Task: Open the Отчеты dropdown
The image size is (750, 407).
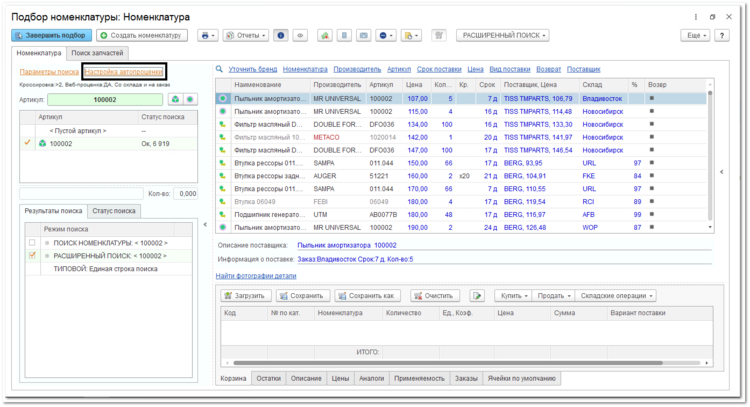Action: tap(245, 35)
